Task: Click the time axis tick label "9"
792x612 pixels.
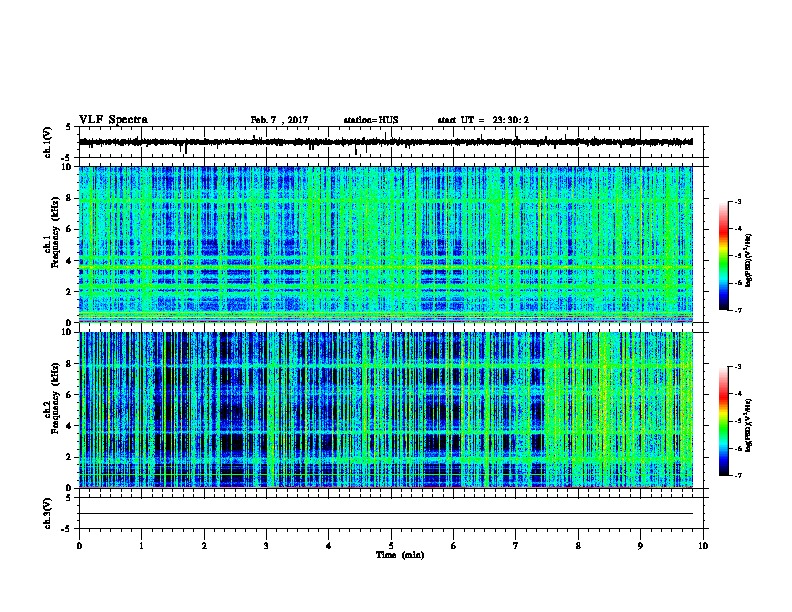Action: (640, 546)
